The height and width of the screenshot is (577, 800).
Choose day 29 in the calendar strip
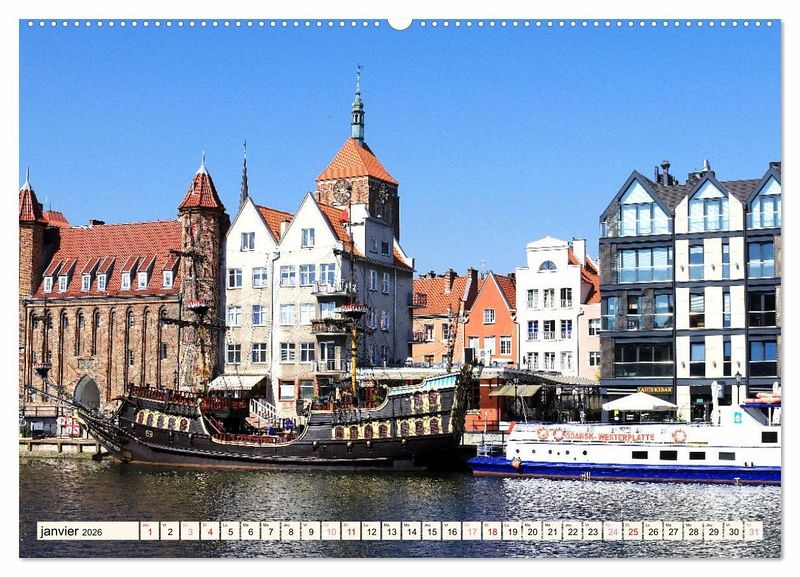[714, 531]
